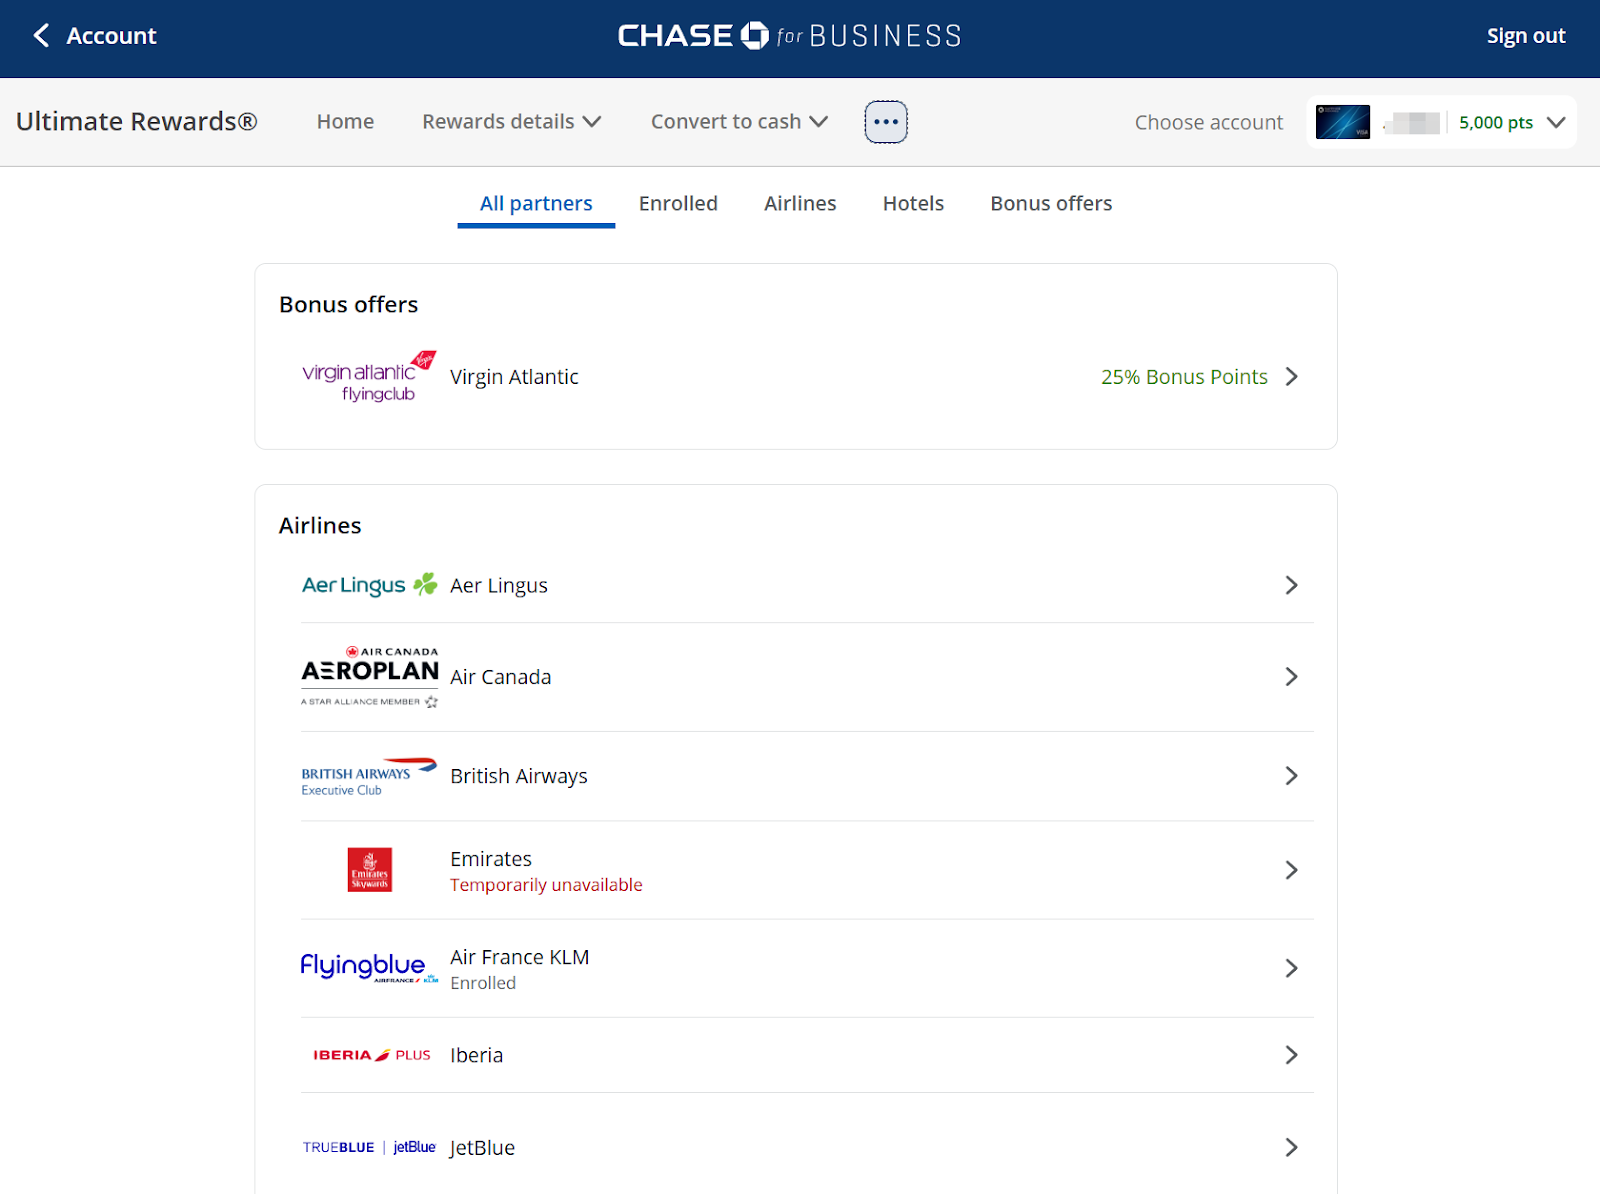Click the Ultimate Rewards title
The image size is (1600, 1194).
(137, 122)
